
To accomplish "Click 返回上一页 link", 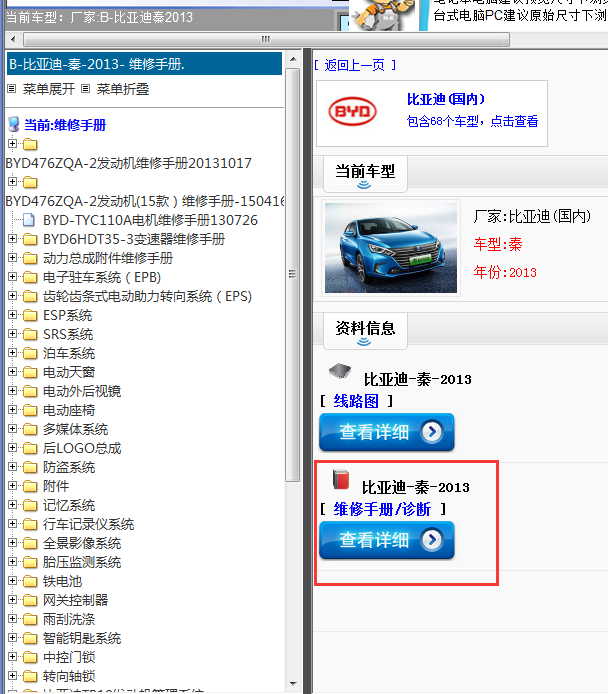I will (x=354, y=66).
